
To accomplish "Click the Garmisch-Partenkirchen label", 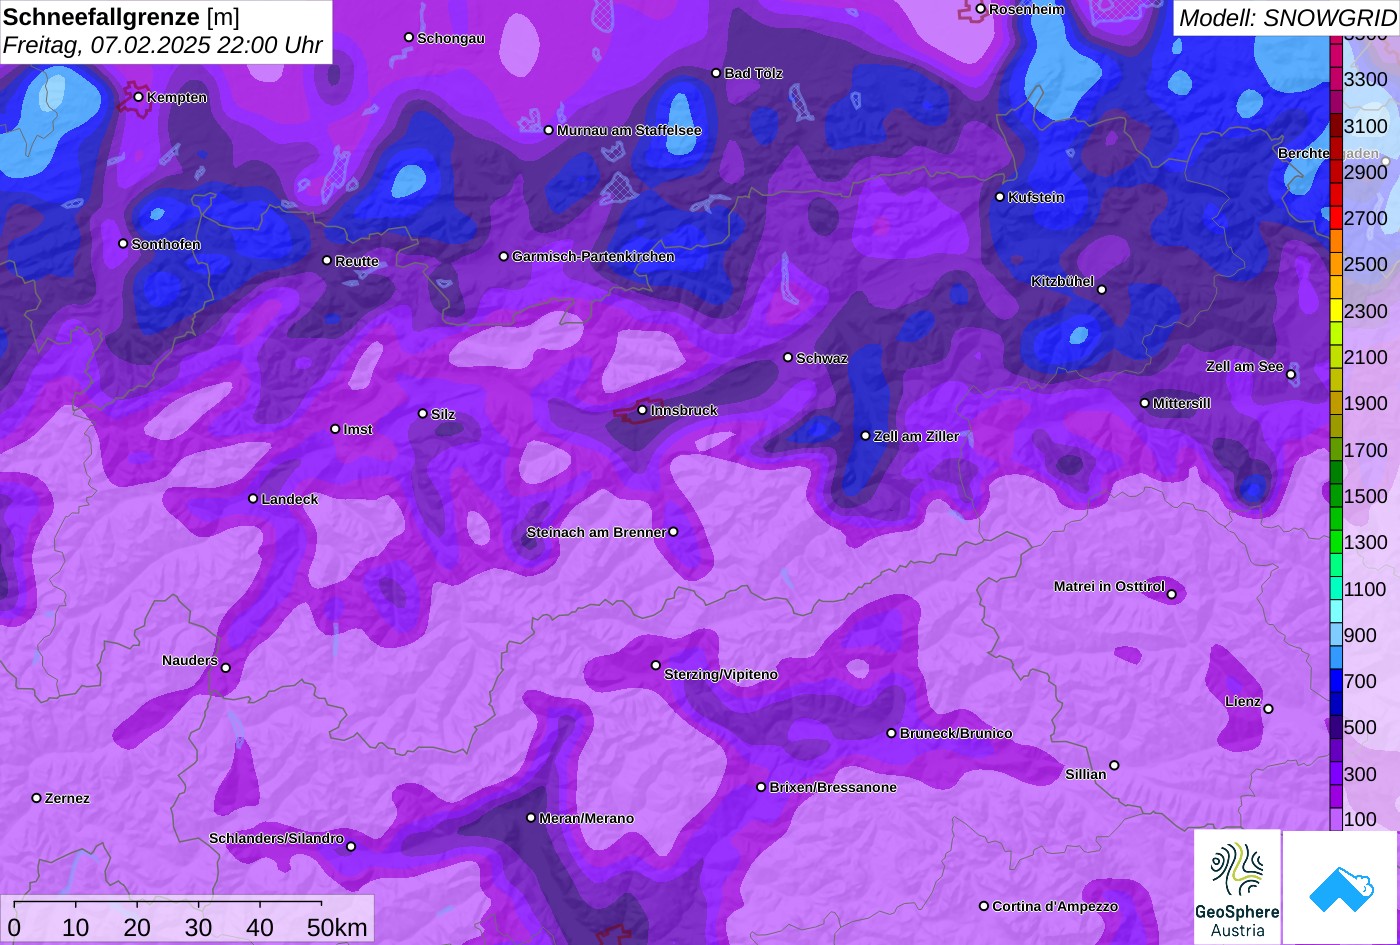I will pos(593,257).
